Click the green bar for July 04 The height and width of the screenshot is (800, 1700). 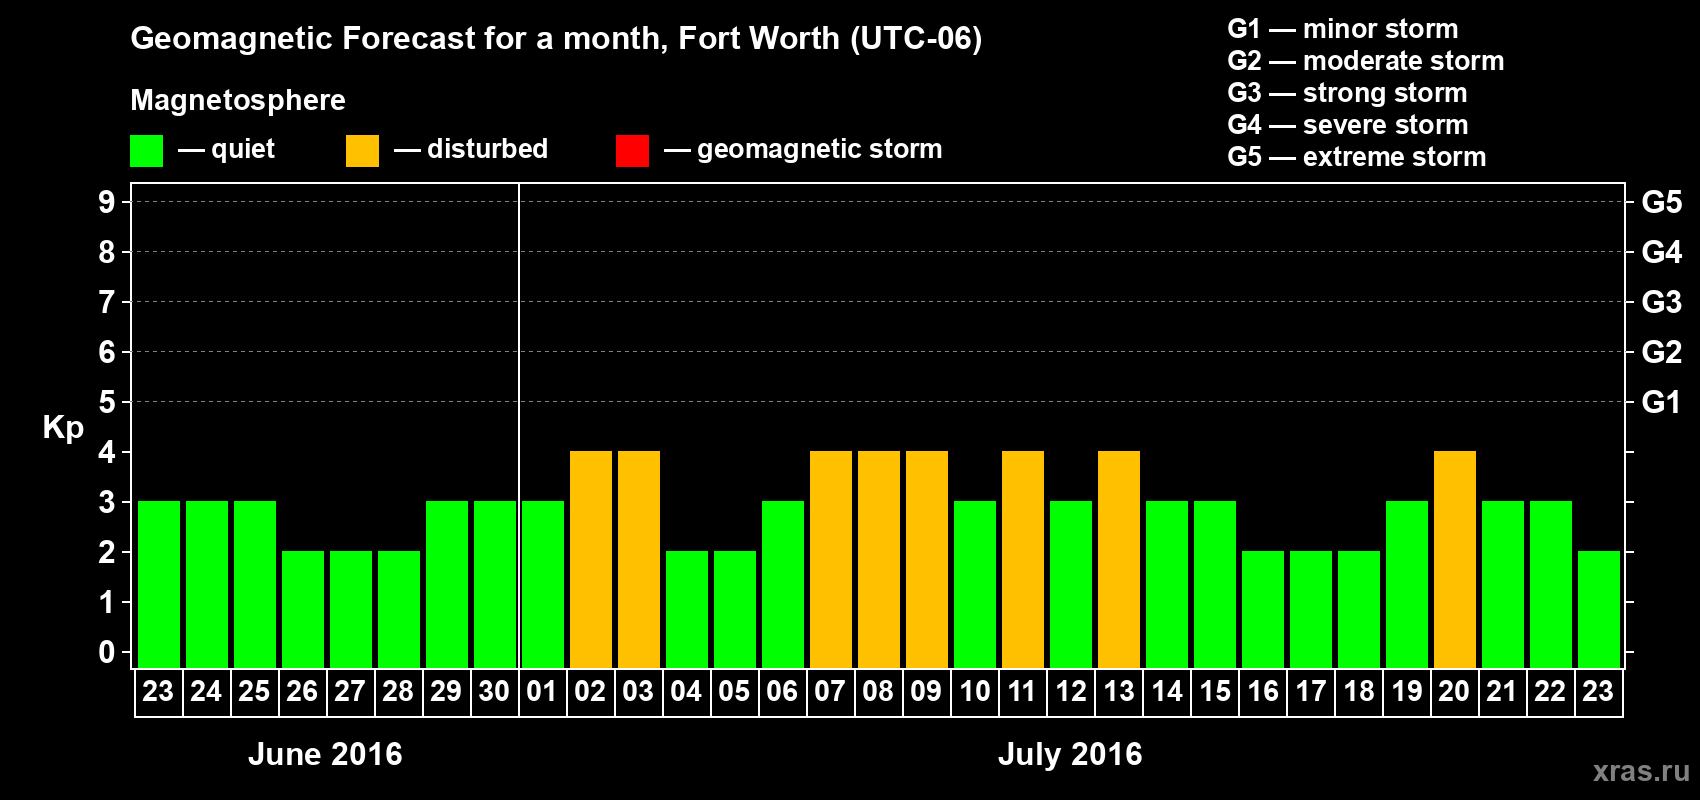687,609
